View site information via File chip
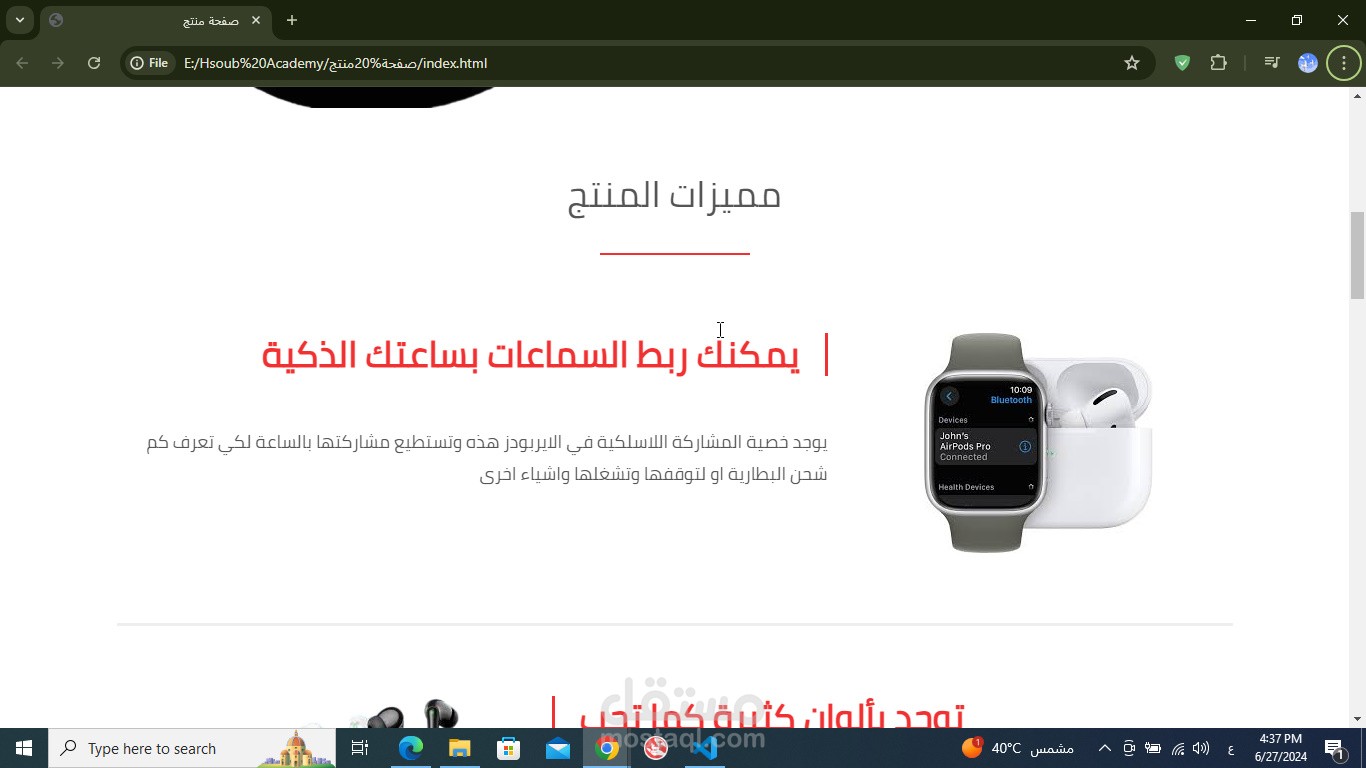 150,63
